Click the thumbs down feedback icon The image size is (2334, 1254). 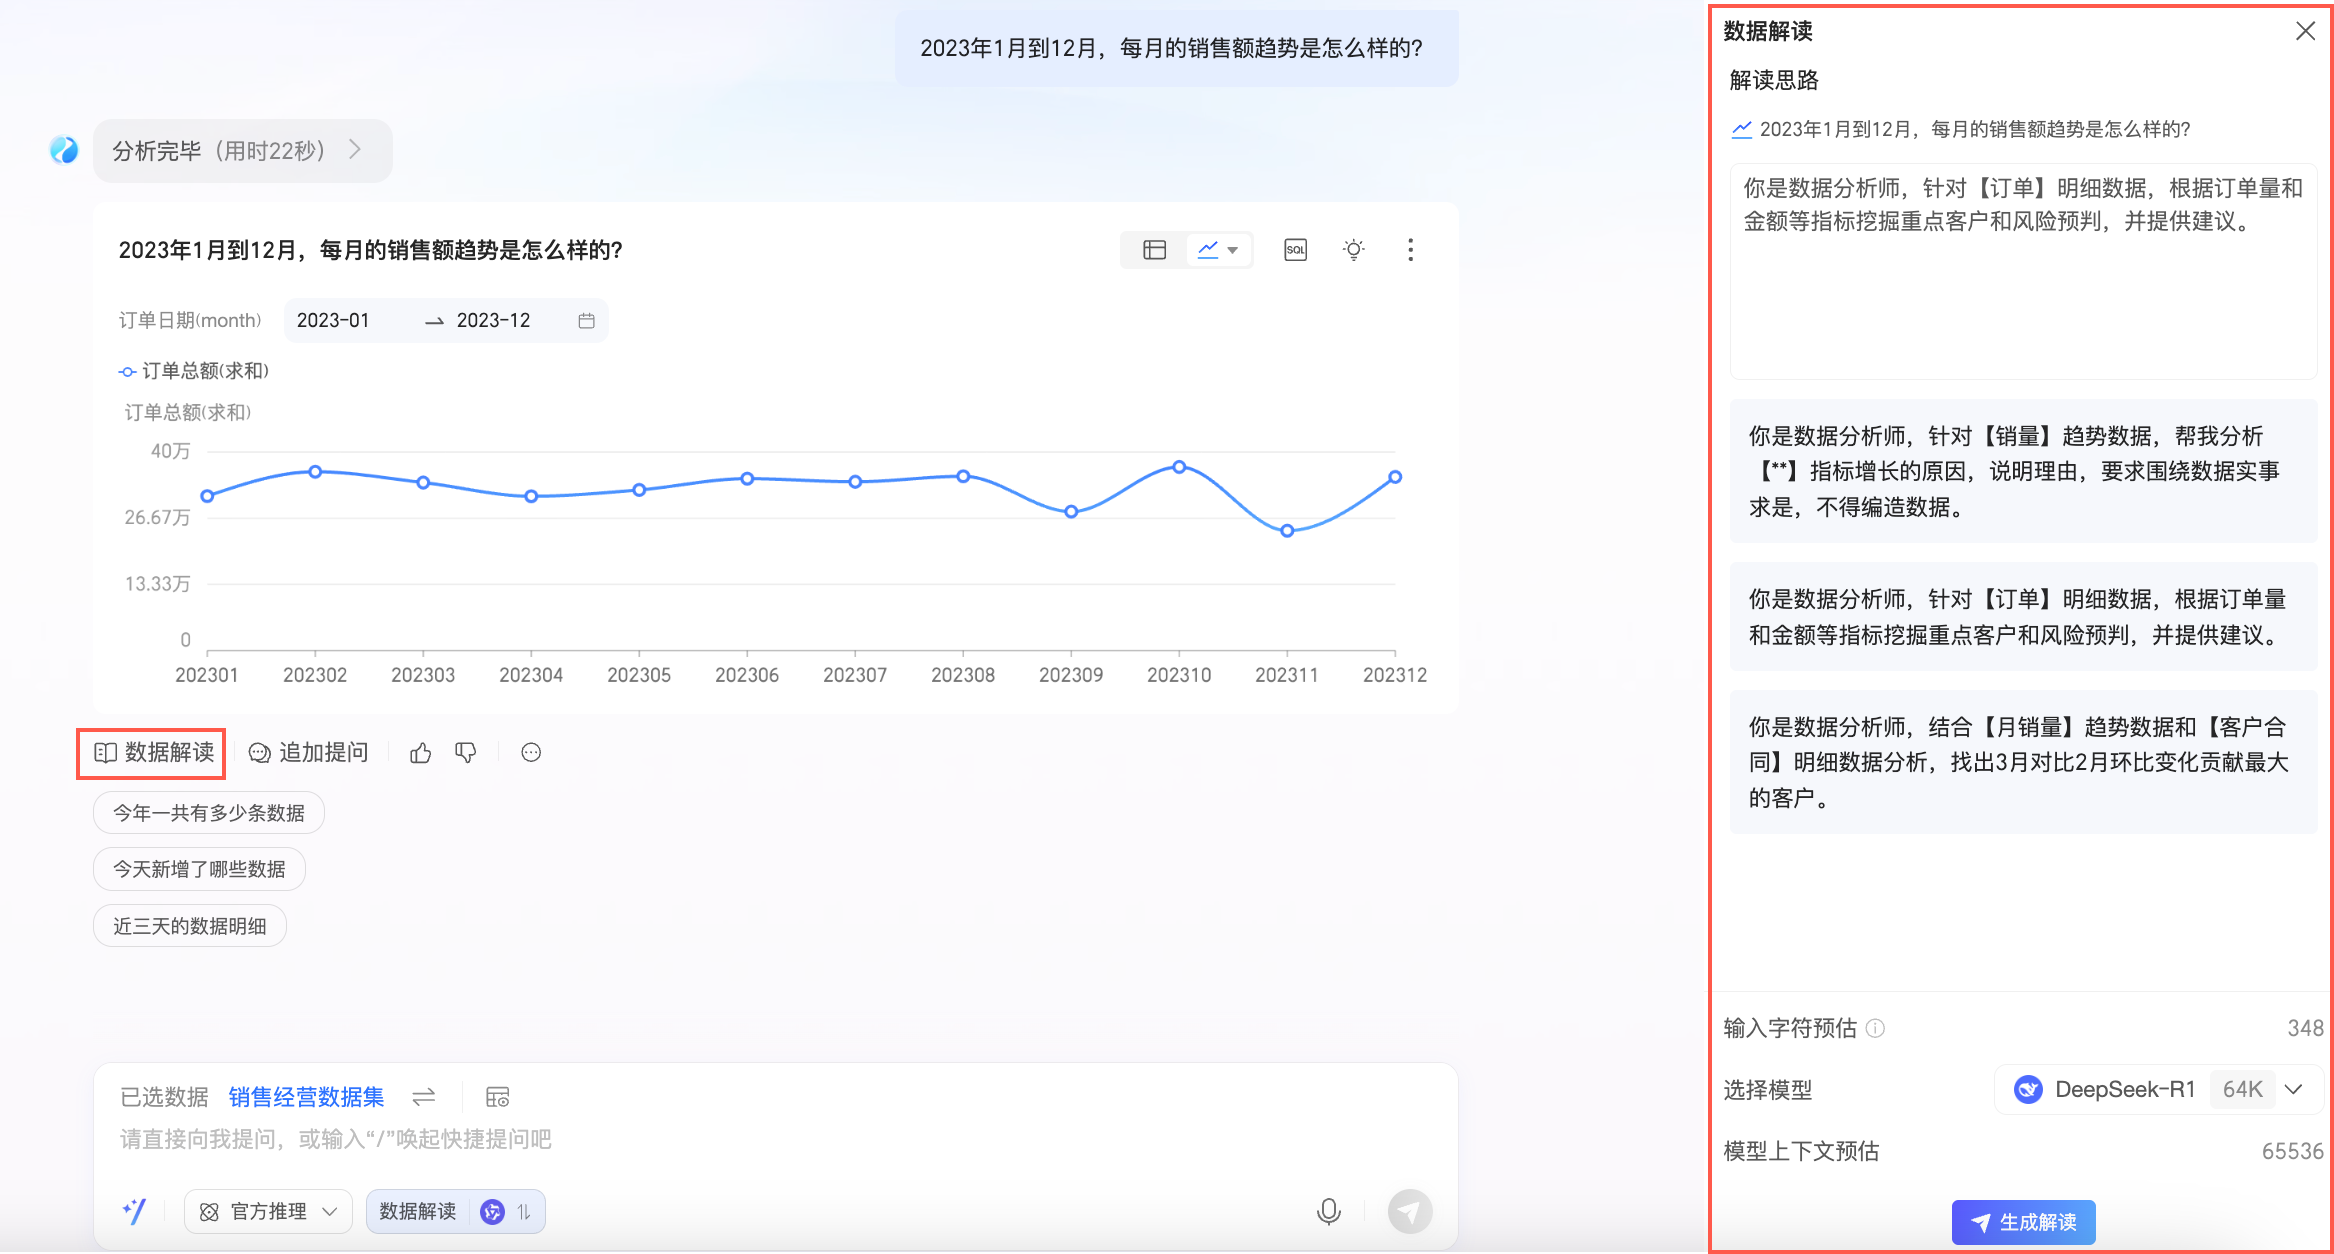(x=466, y=753)
